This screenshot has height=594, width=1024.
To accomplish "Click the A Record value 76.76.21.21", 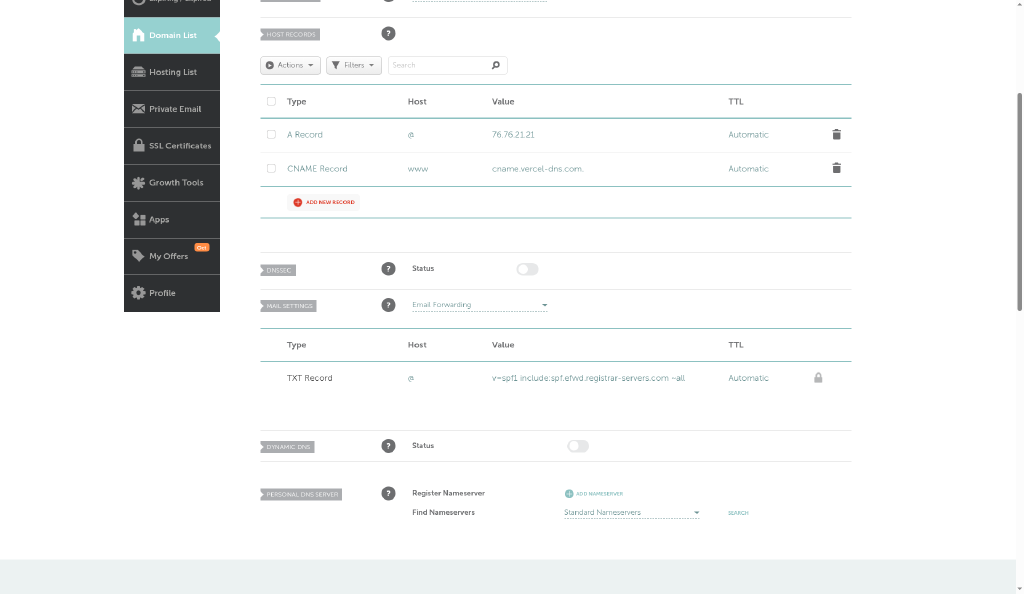I will 513,134.
